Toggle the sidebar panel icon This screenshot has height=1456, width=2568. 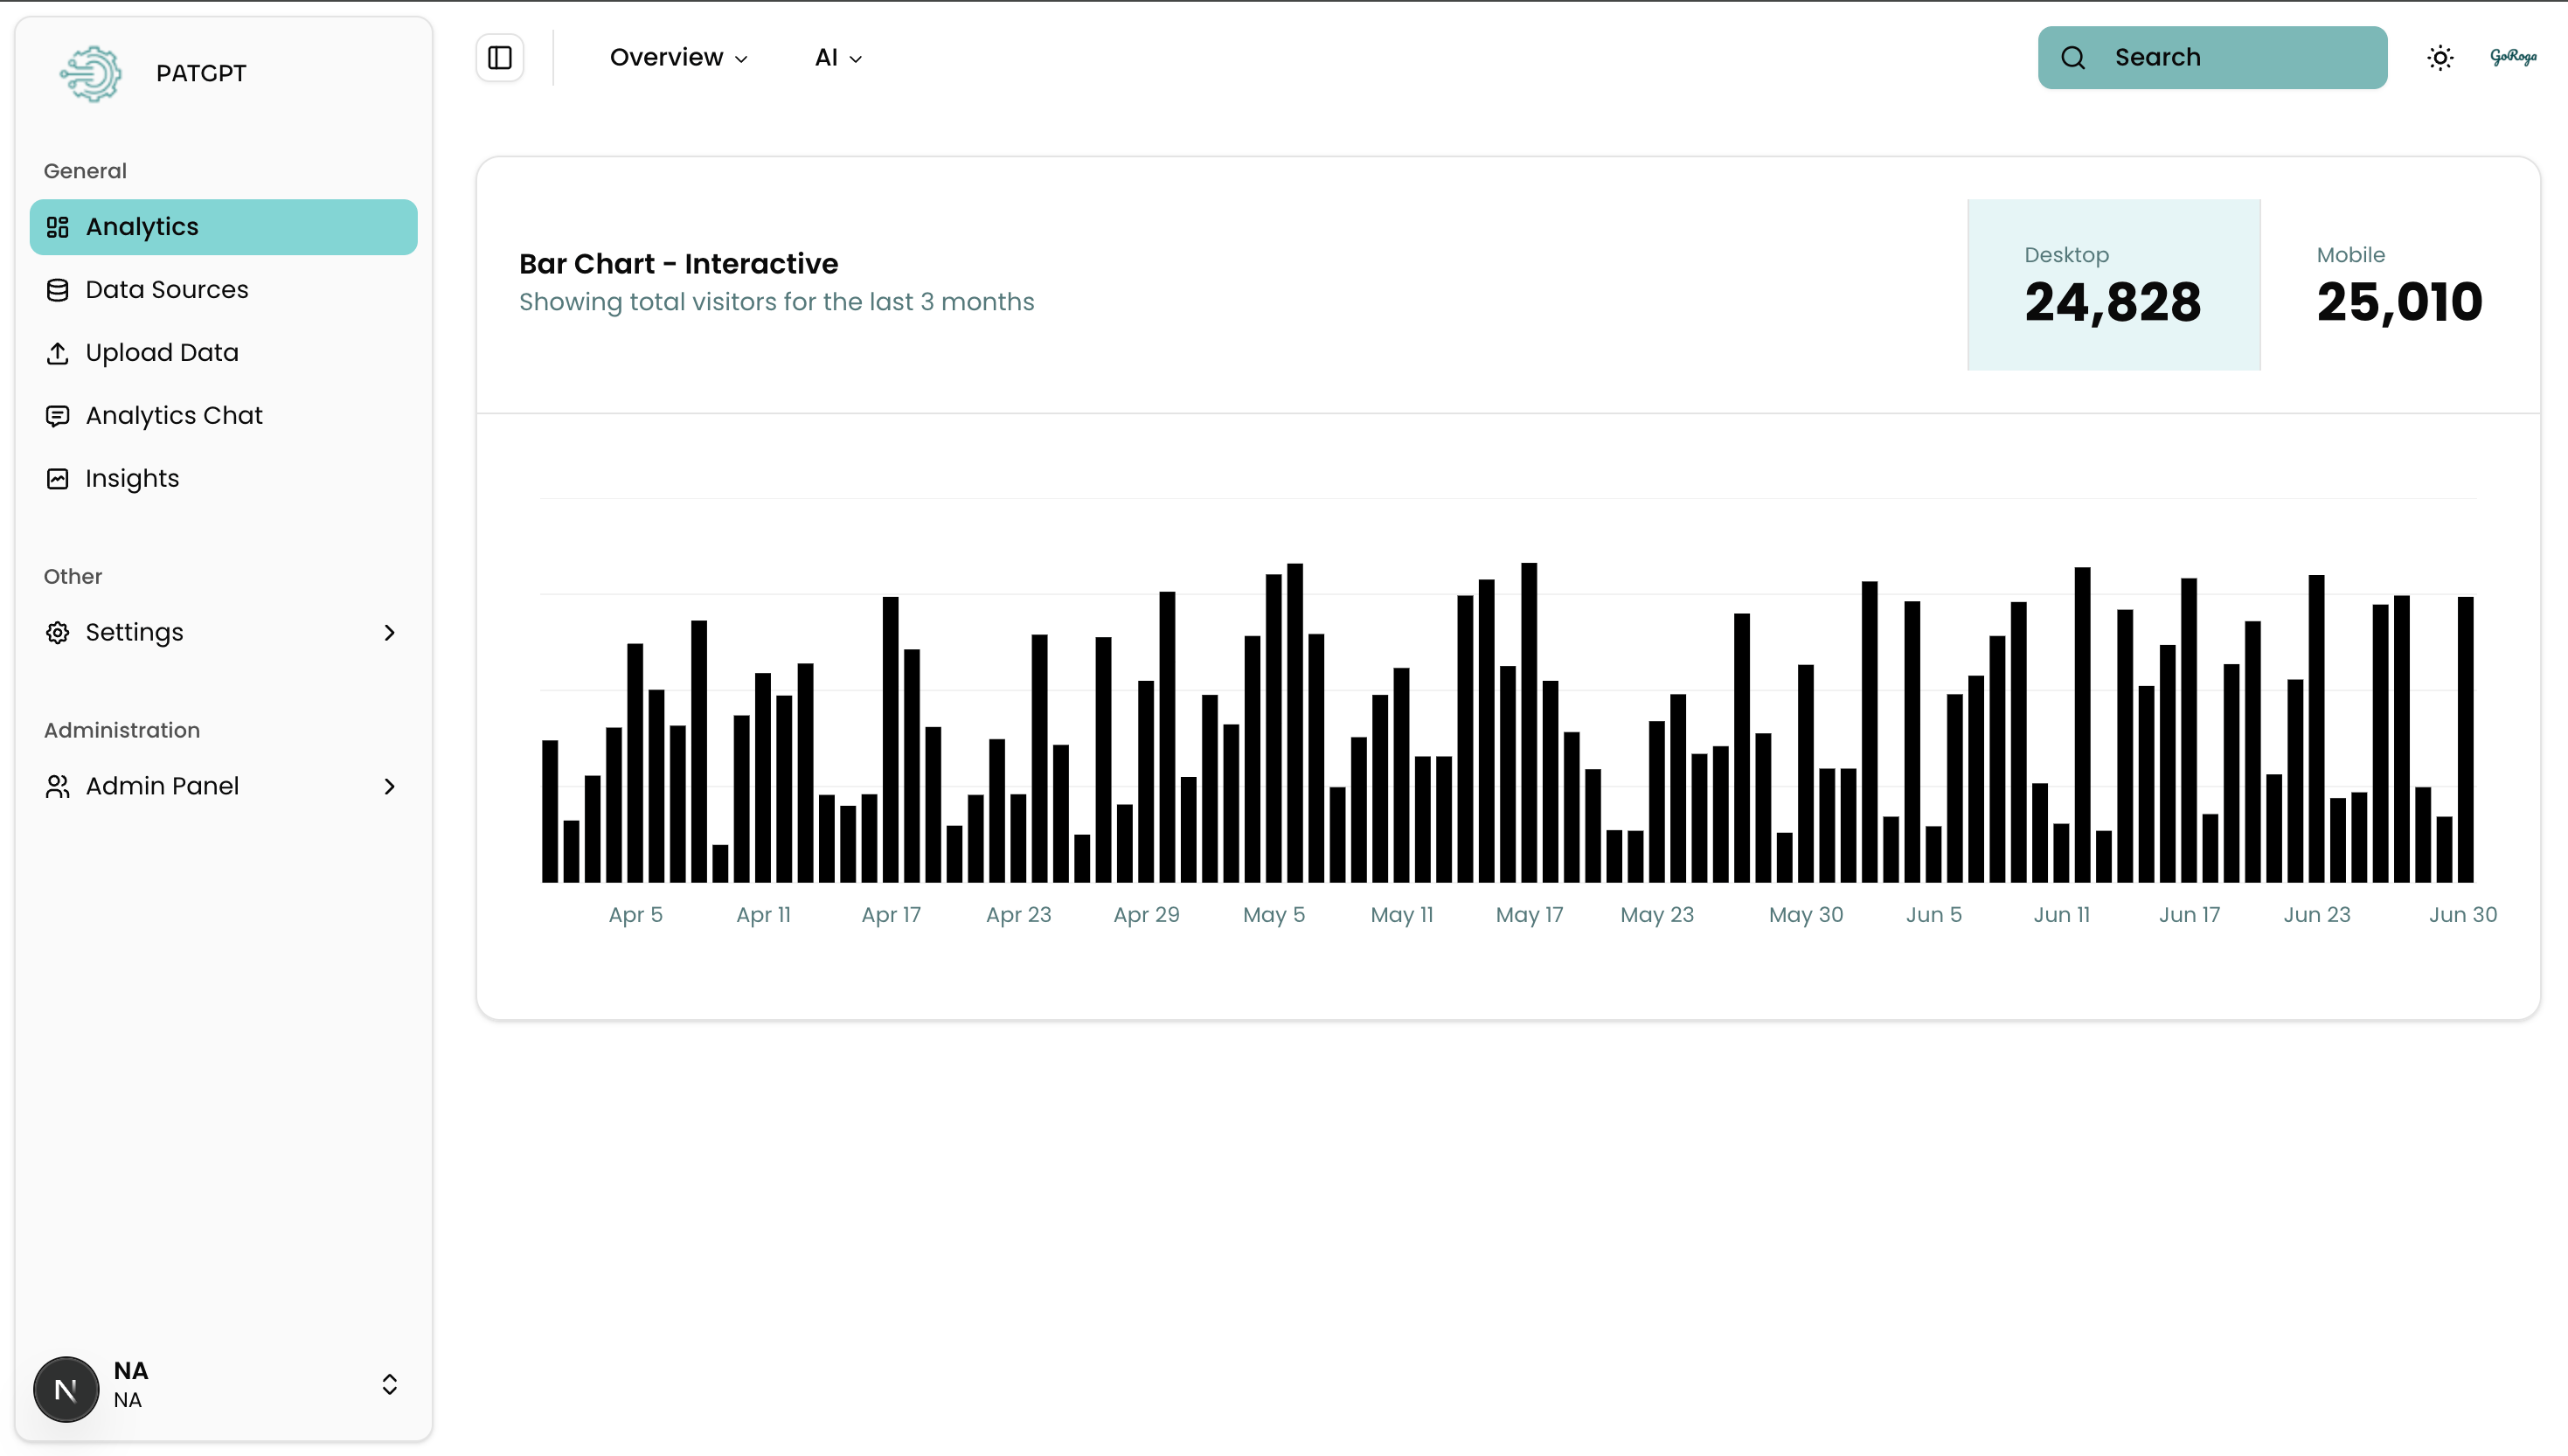point(500,58)
